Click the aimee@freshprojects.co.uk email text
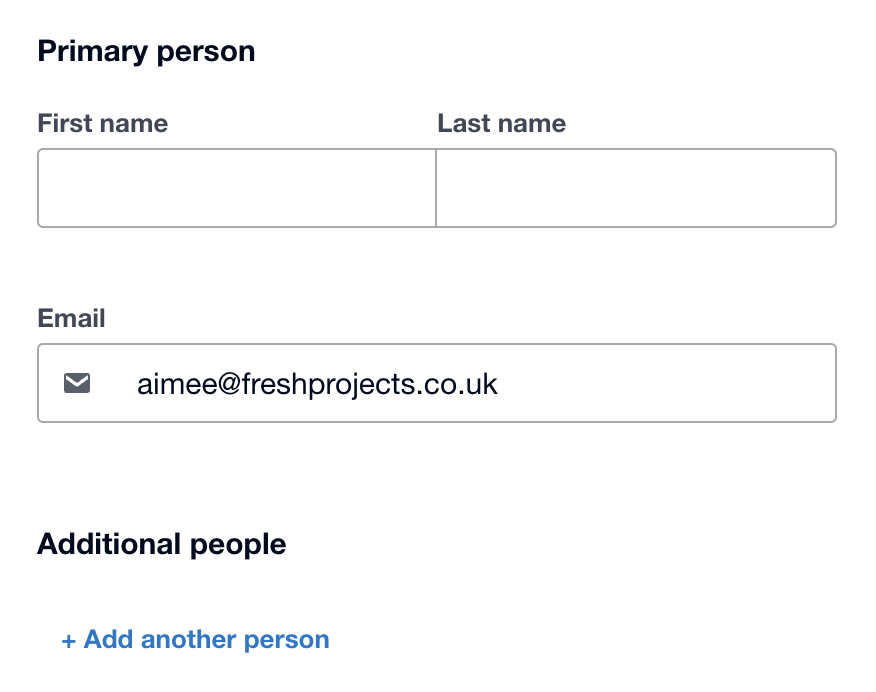 [x=317, y=384]
